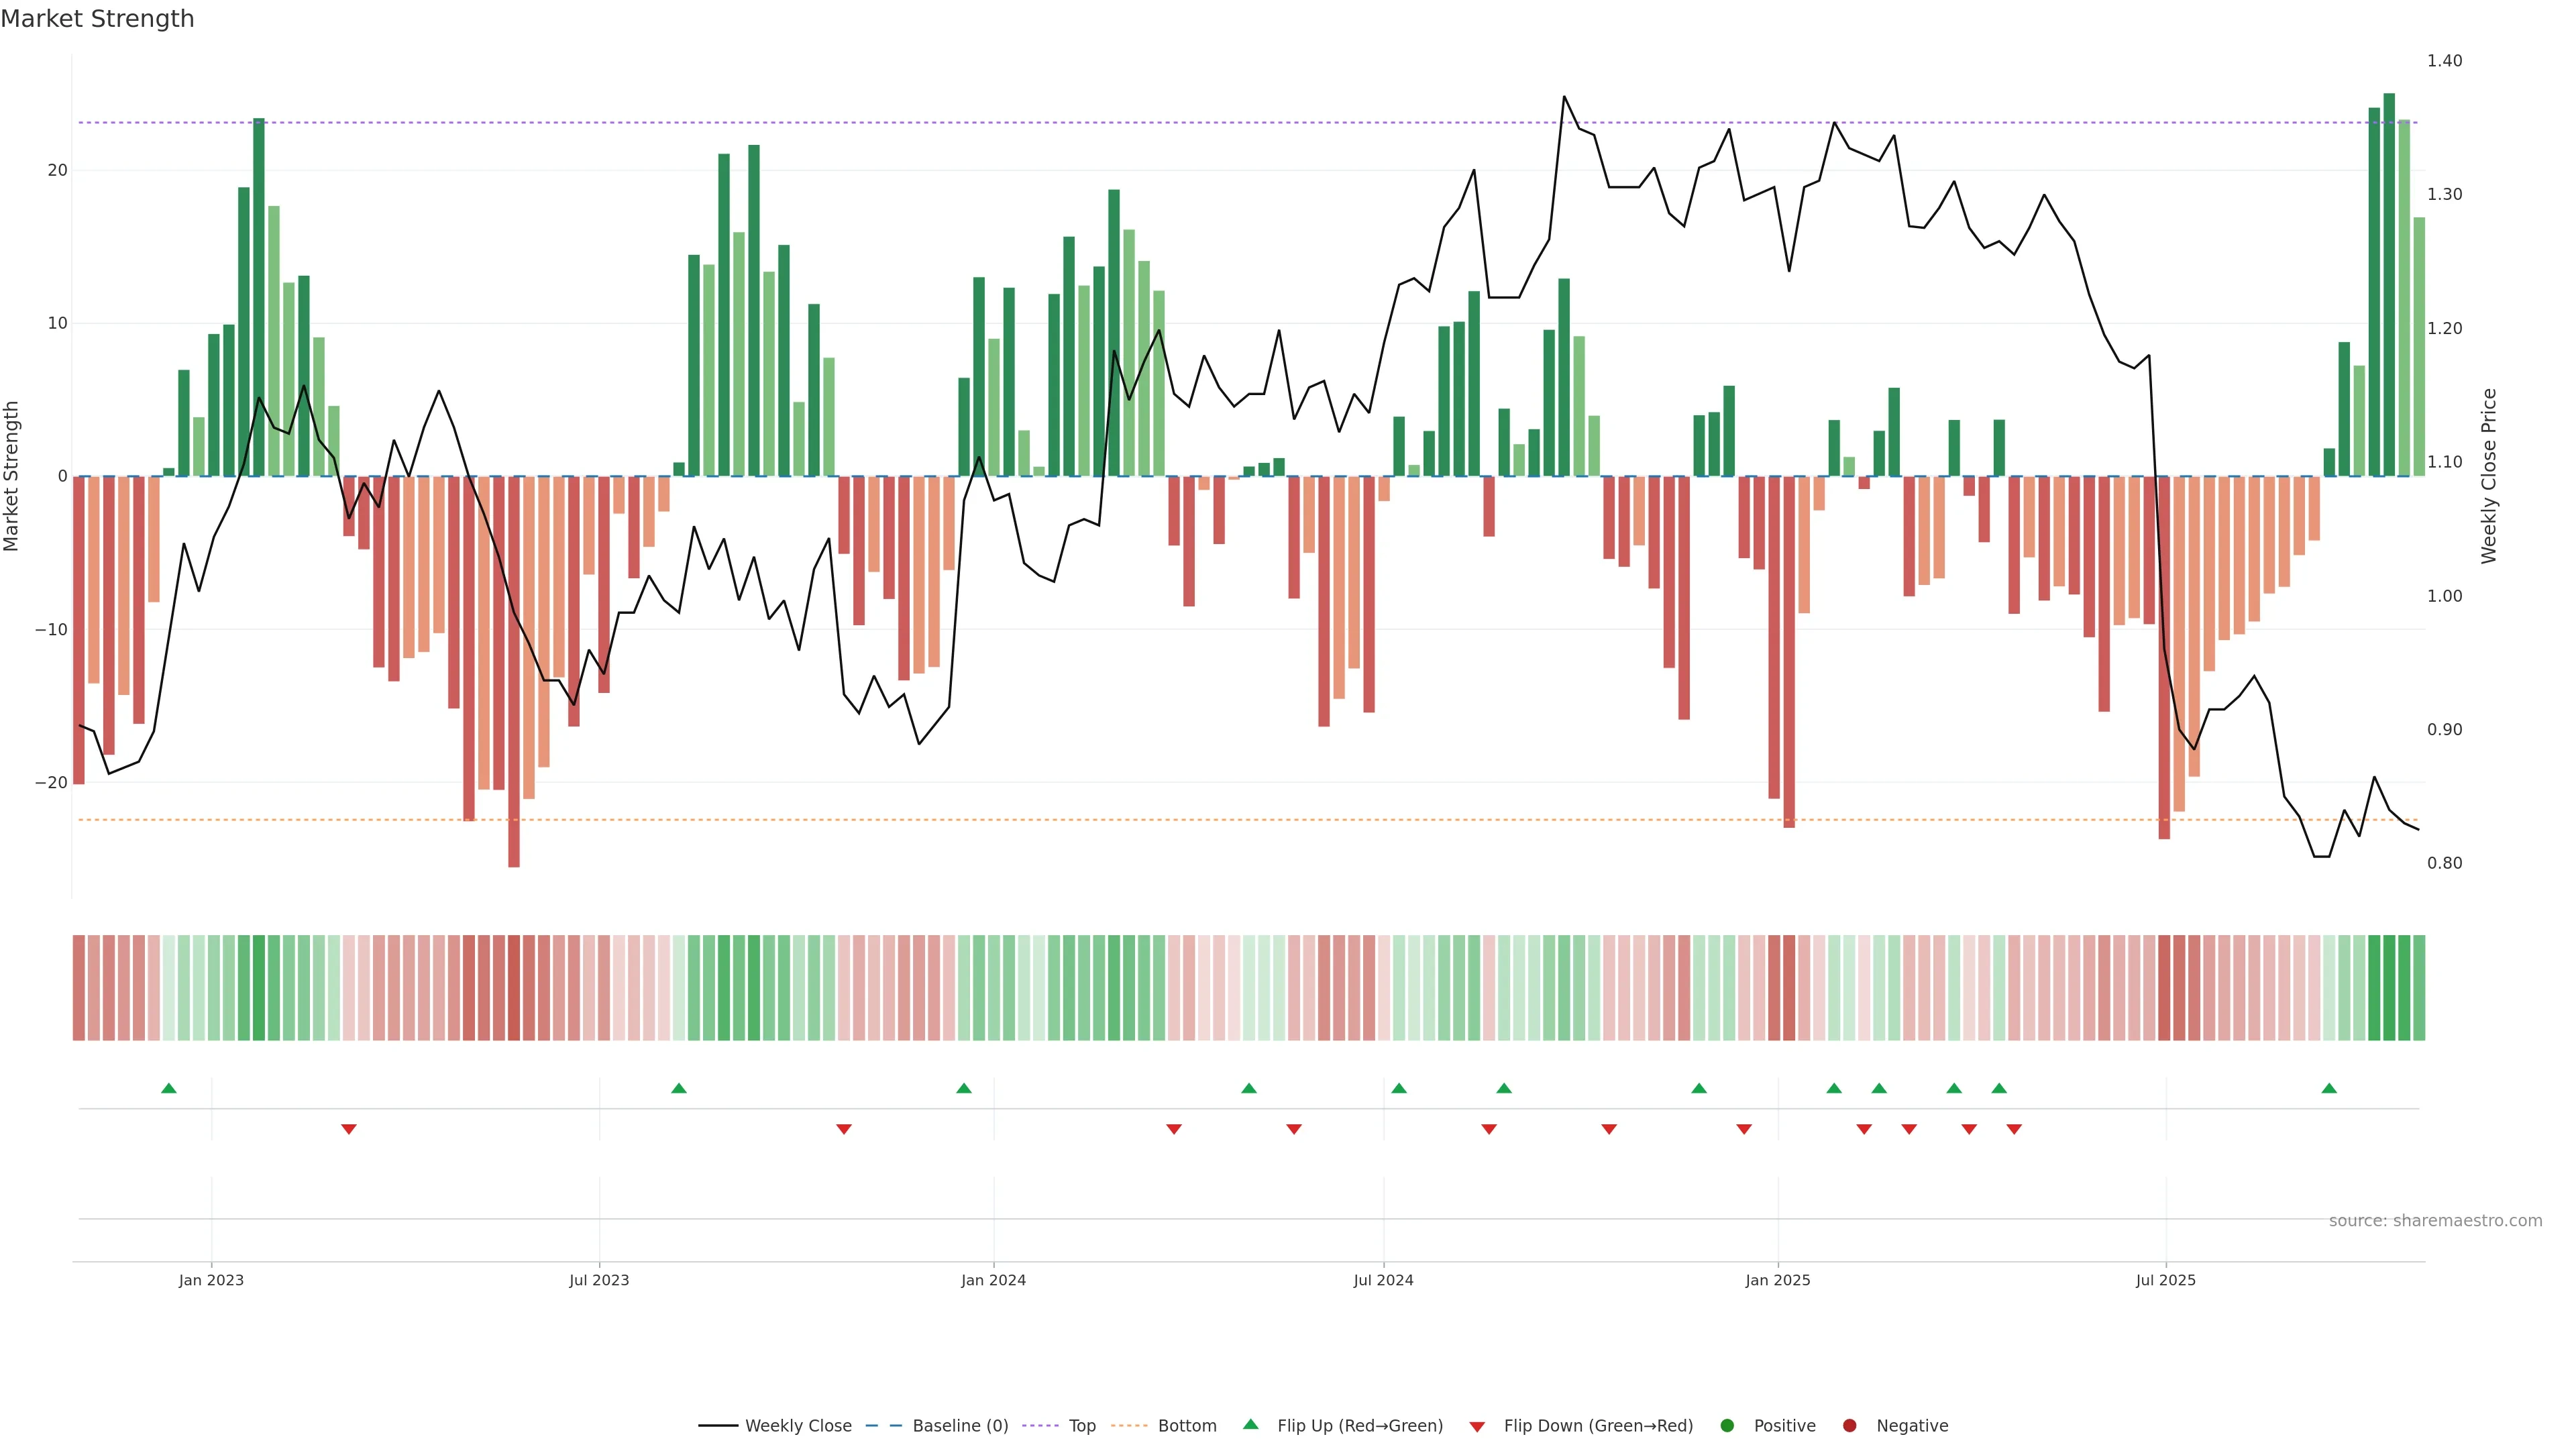
Task: Click the Jan 2024 axis label
Action: tap(993, 1281)
